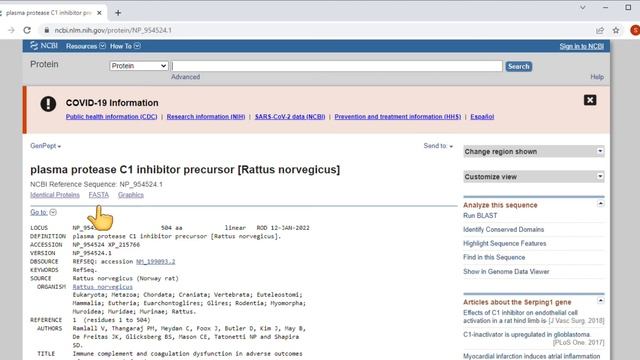640x360 pixels.
Task: Collapse the Articles about the Serping1 gene section
Action: coord(600,300)
